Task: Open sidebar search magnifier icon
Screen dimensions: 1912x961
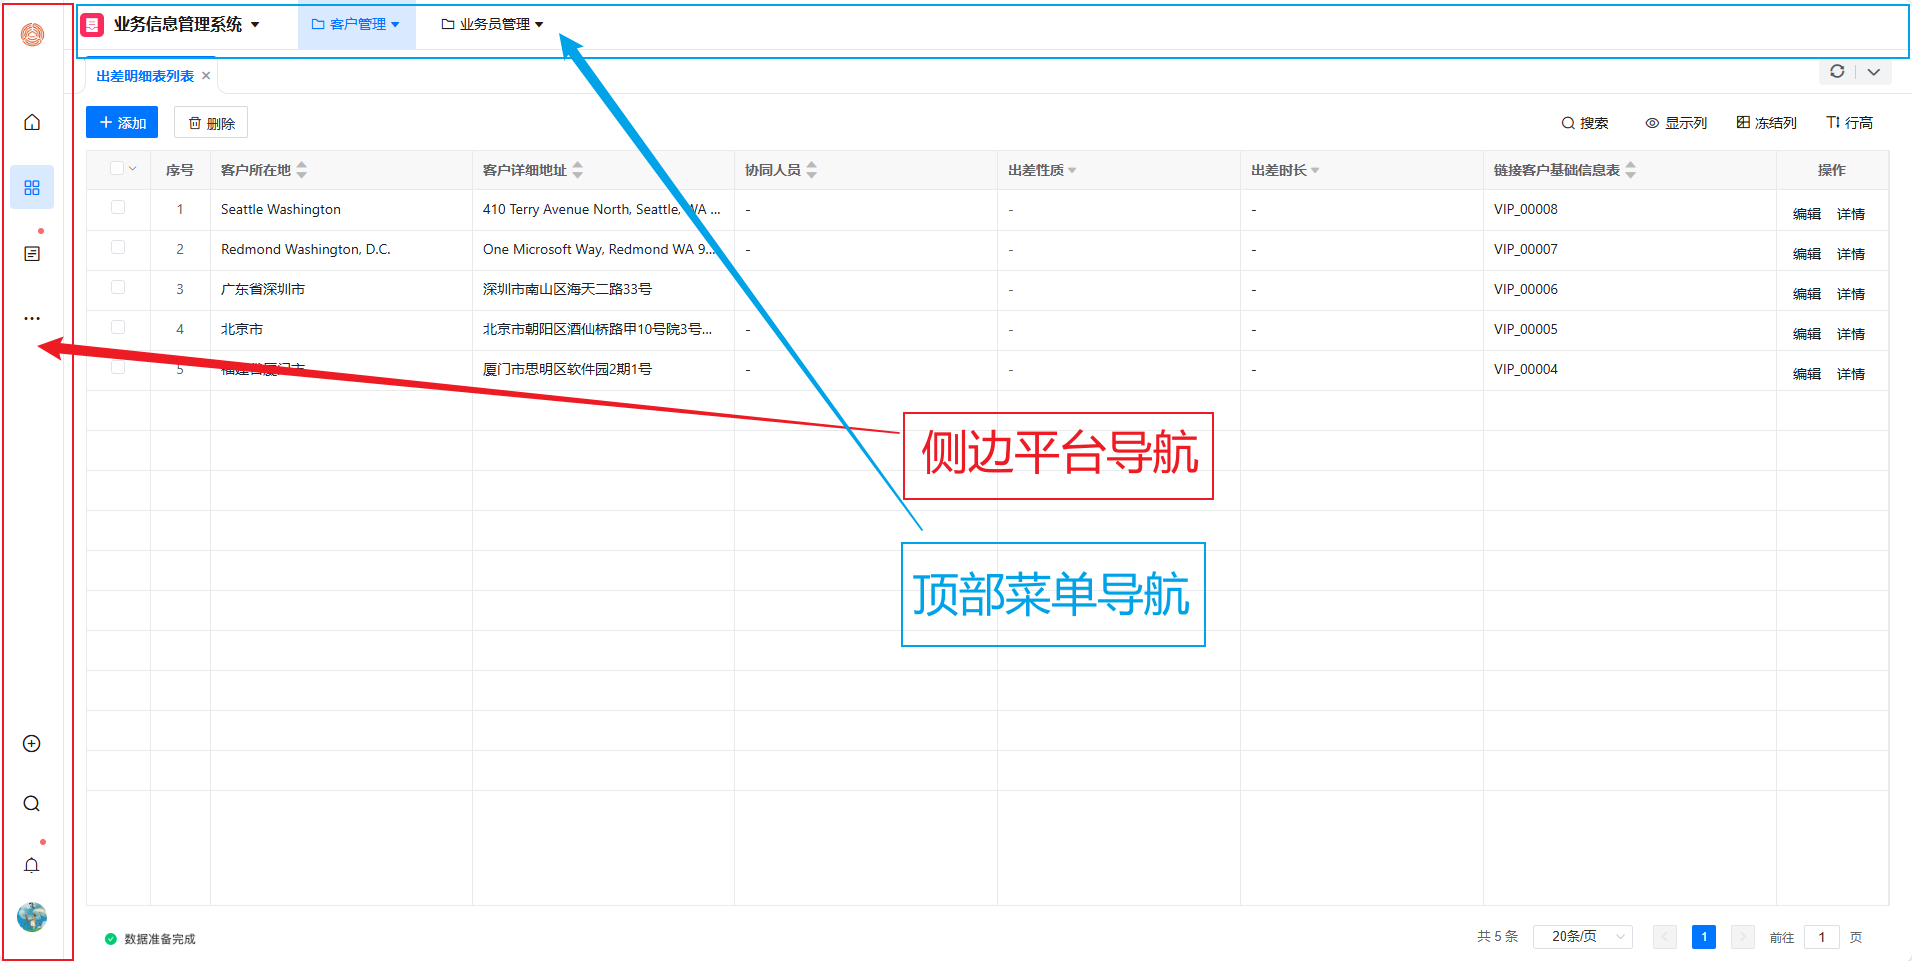Action: click(x=32, y=804)
